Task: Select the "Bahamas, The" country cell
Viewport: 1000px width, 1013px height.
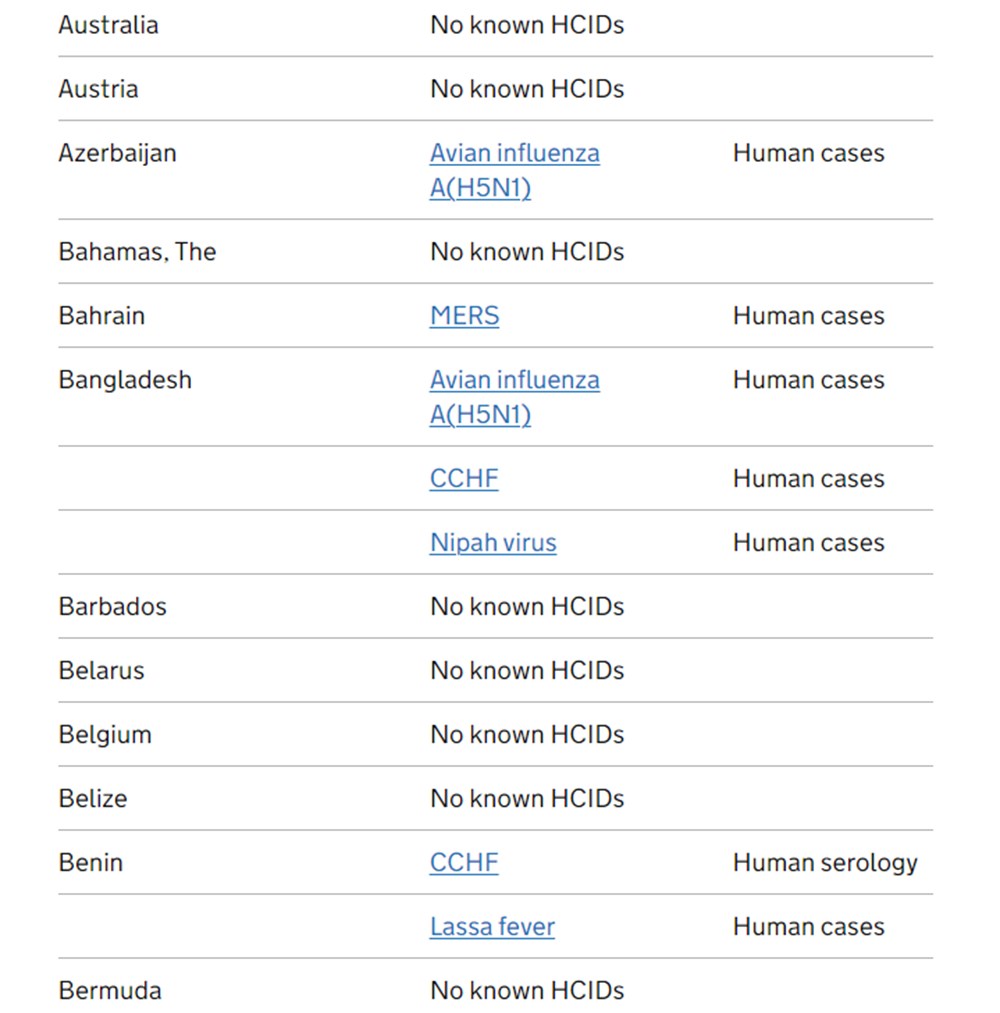Action: pyautogui.click(x=137, y=252)
